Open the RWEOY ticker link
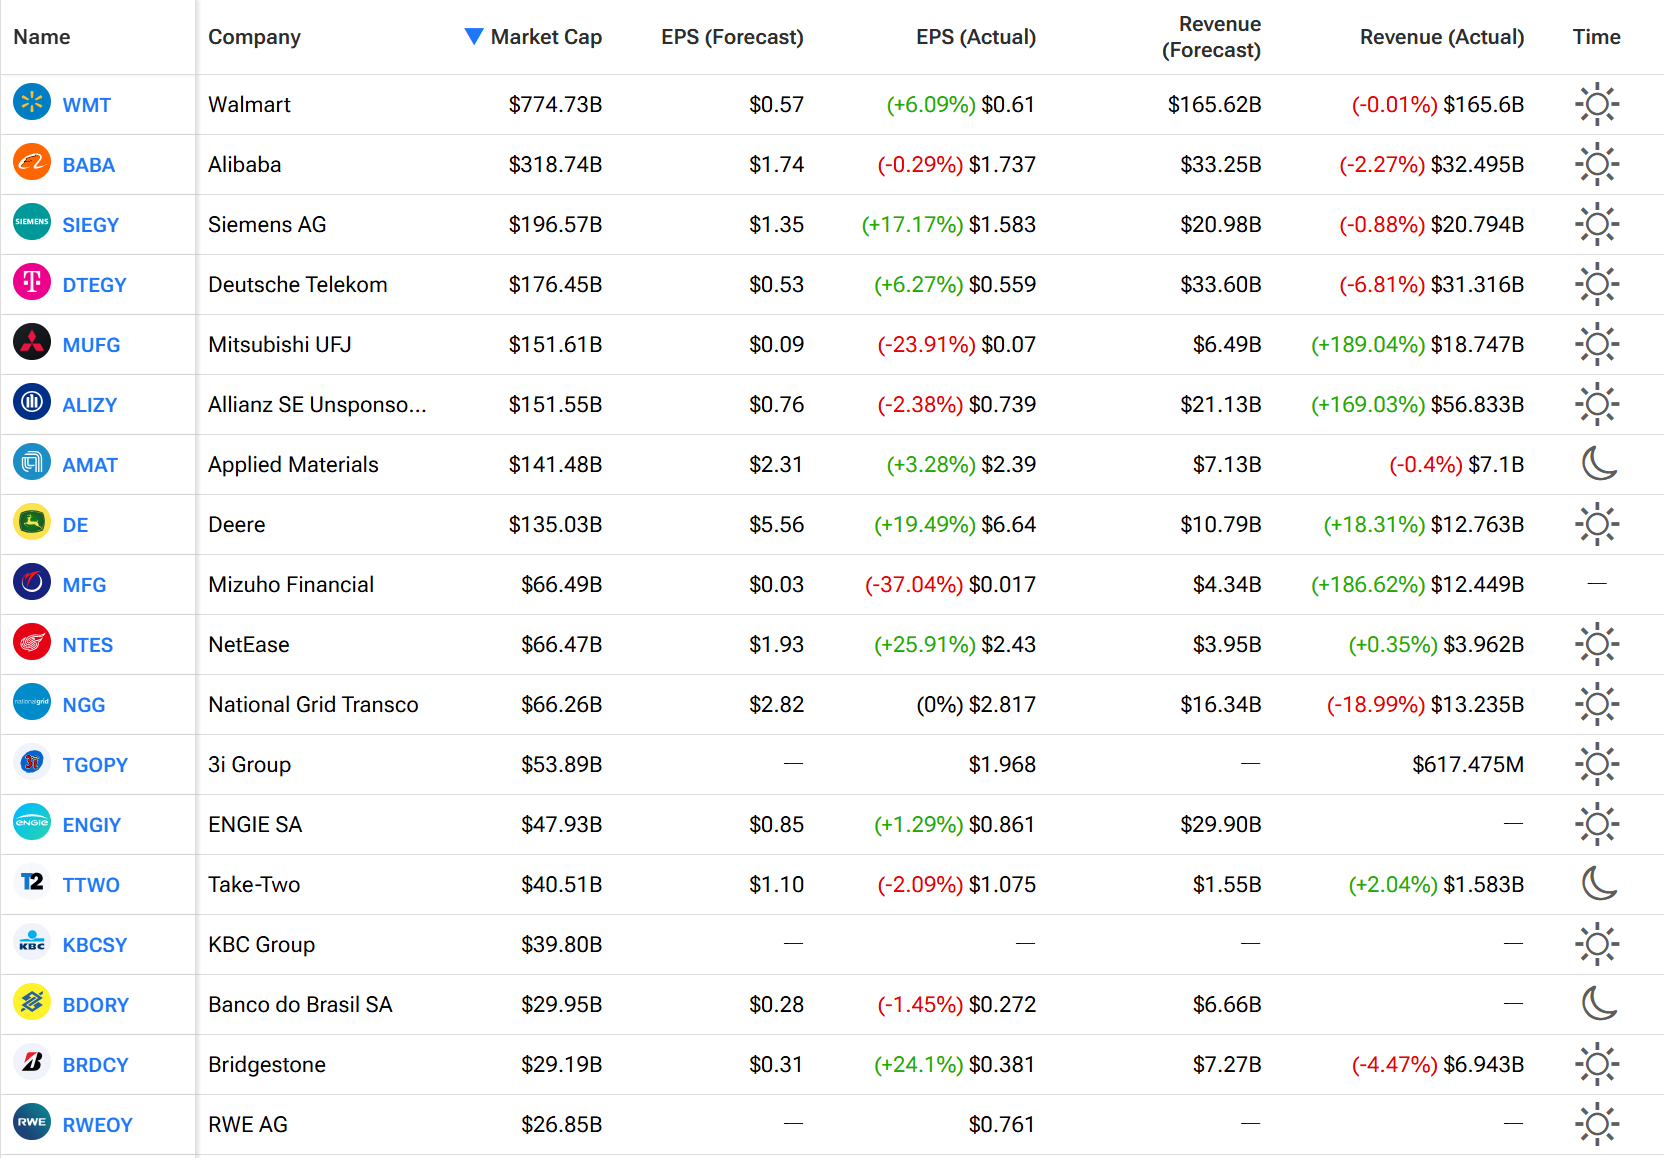Screen dimensions: 1664x1158 (x=98, y=1125)
